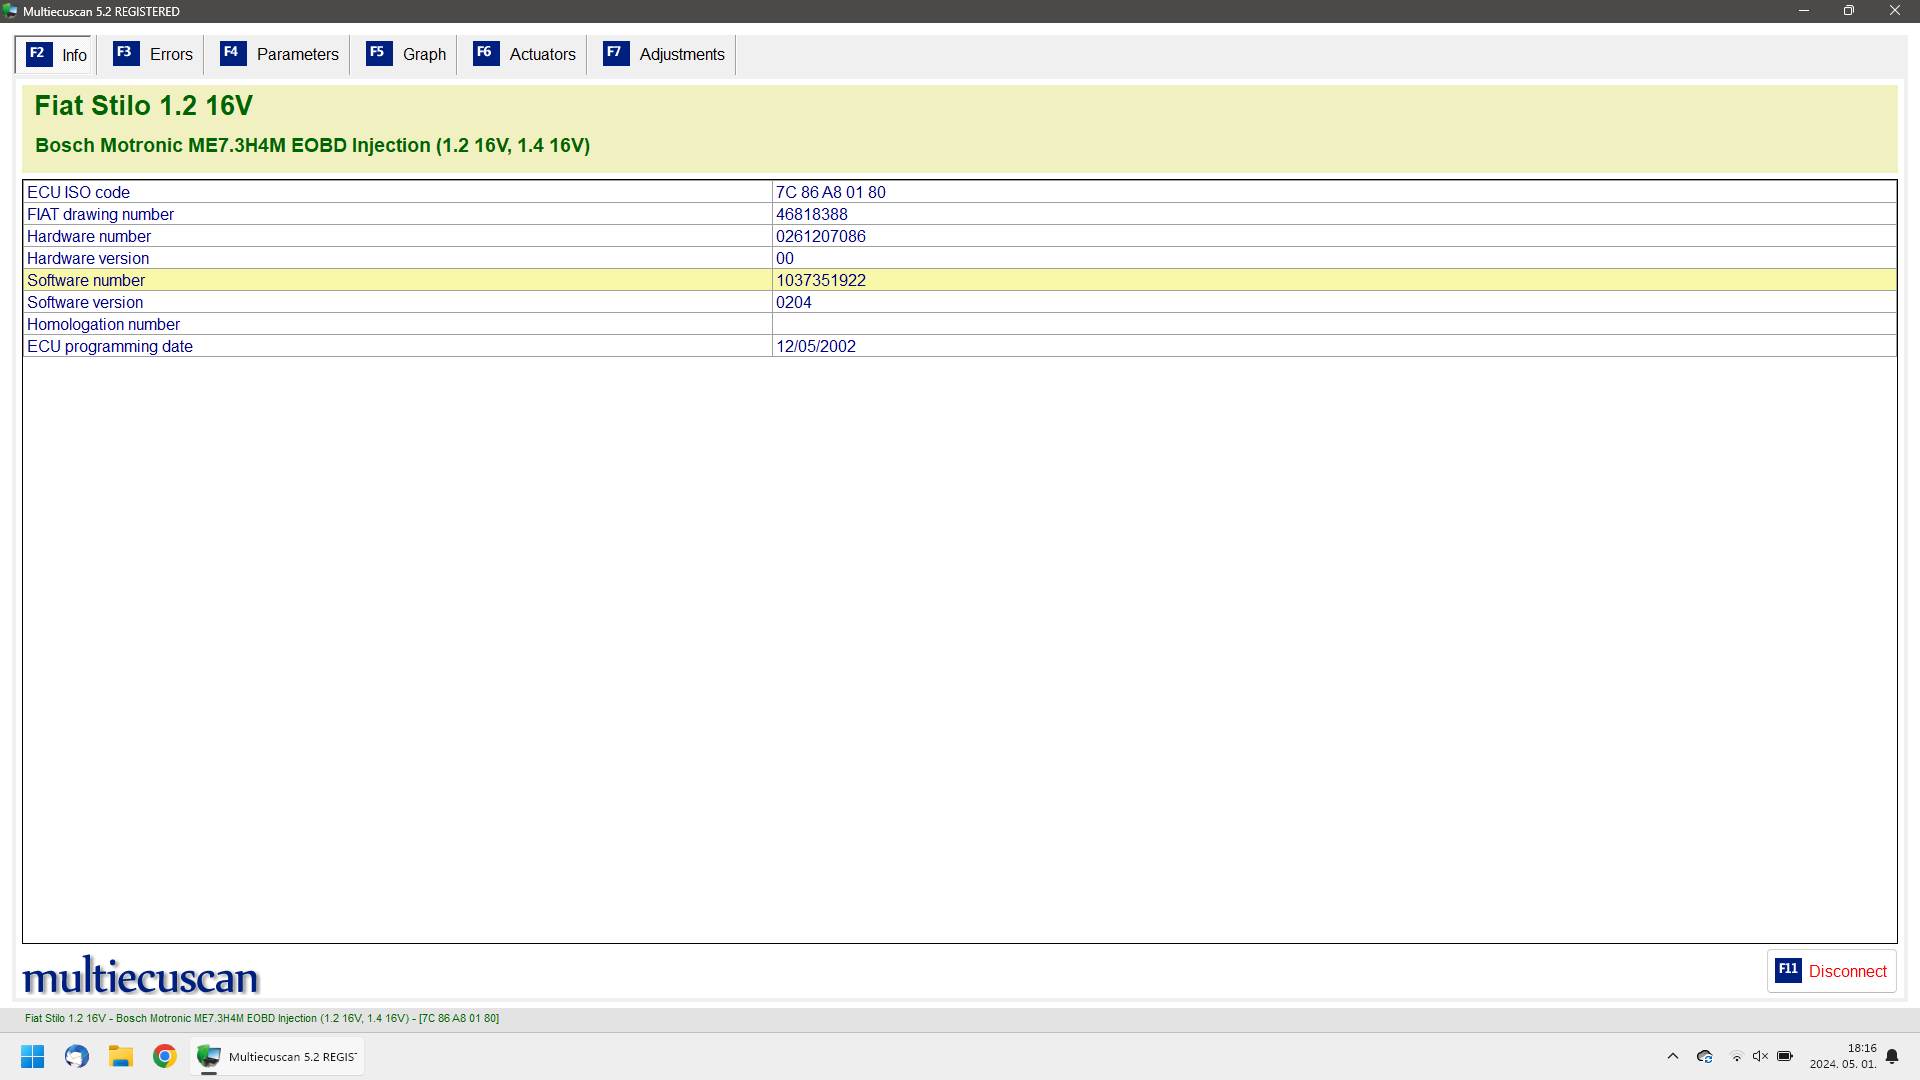
Task: Open the Parameters tab
Action: pos(279,54)
